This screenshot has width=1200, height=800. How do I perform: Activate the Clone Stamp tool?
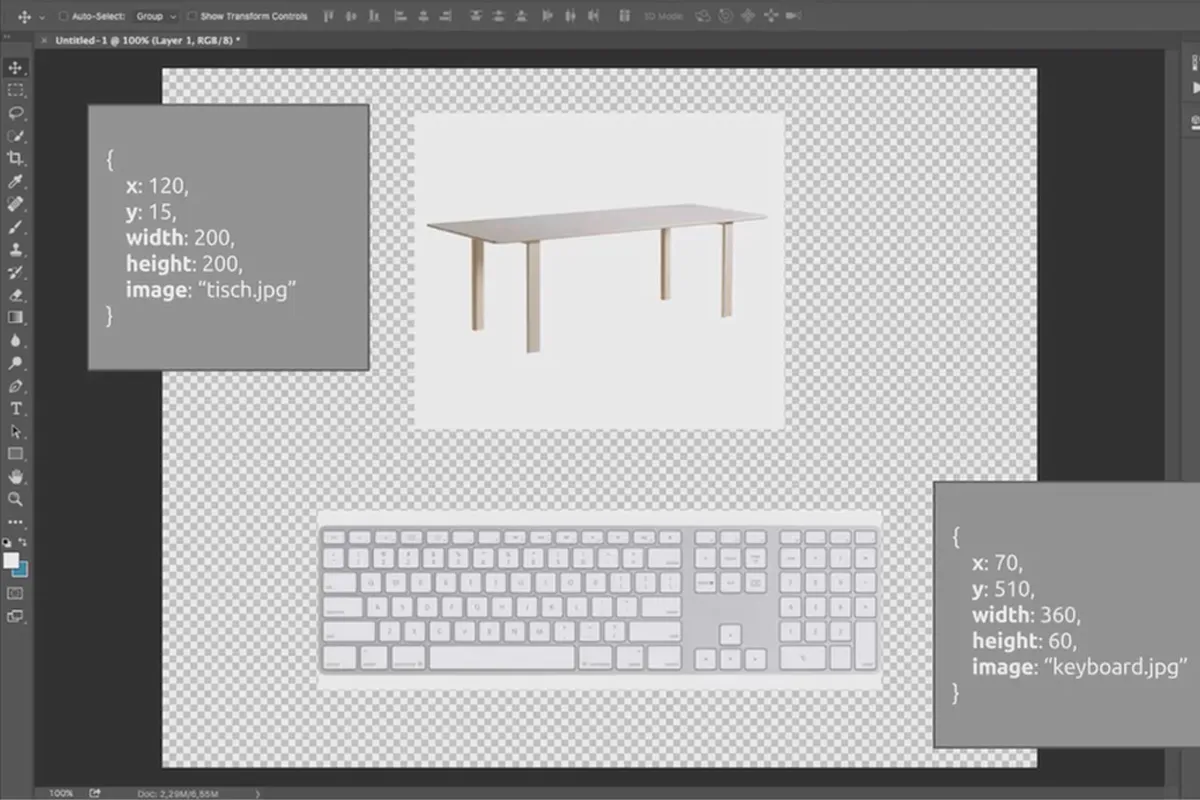click(16, 250)
